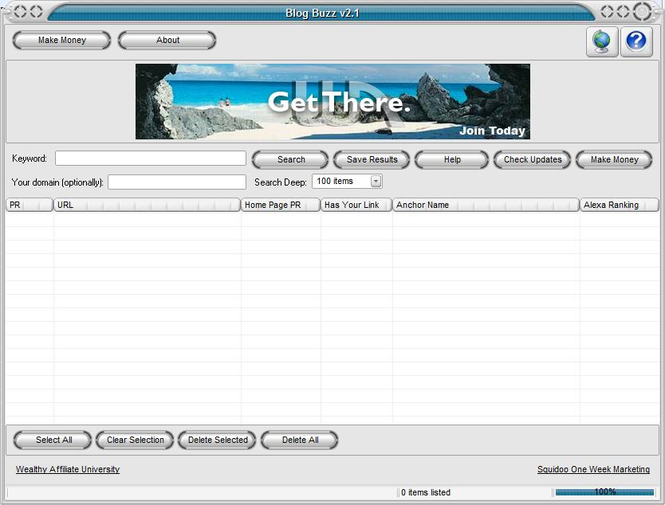Focus the Your domain text field
The width and height of the screenshot is (665, 505).
pyautogui.click(x=176, y=182)
